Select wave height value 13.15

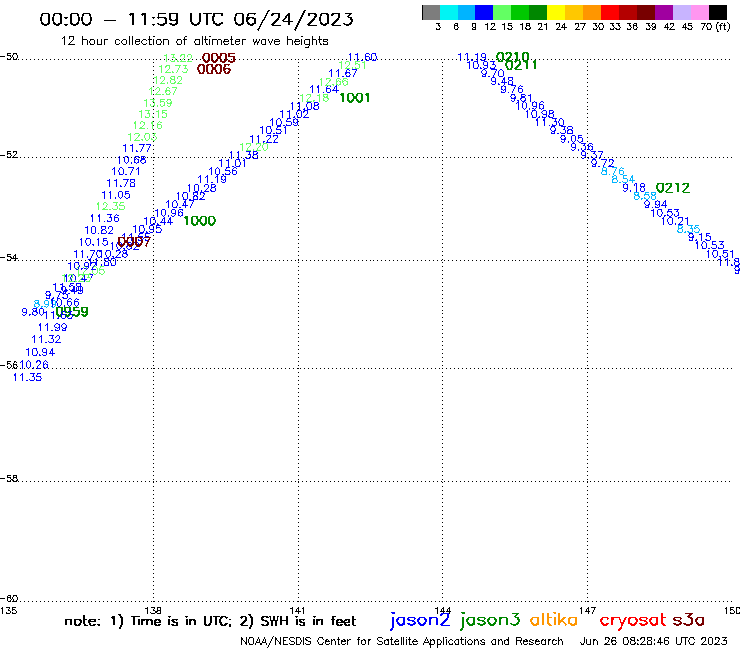[153, 114]
